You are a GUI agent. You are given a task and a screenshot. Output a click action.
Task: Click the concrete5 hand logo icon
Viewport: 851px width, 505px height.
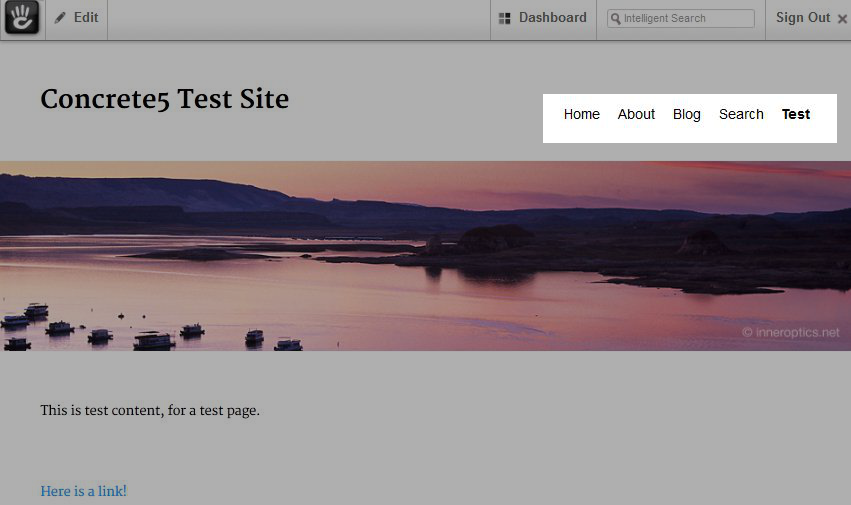click(22, 18)
